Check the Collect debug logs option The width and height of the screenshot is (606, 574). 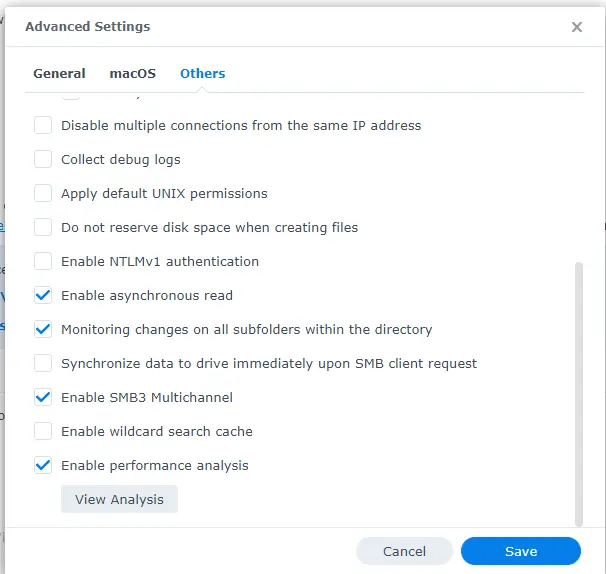click(43, 160)
